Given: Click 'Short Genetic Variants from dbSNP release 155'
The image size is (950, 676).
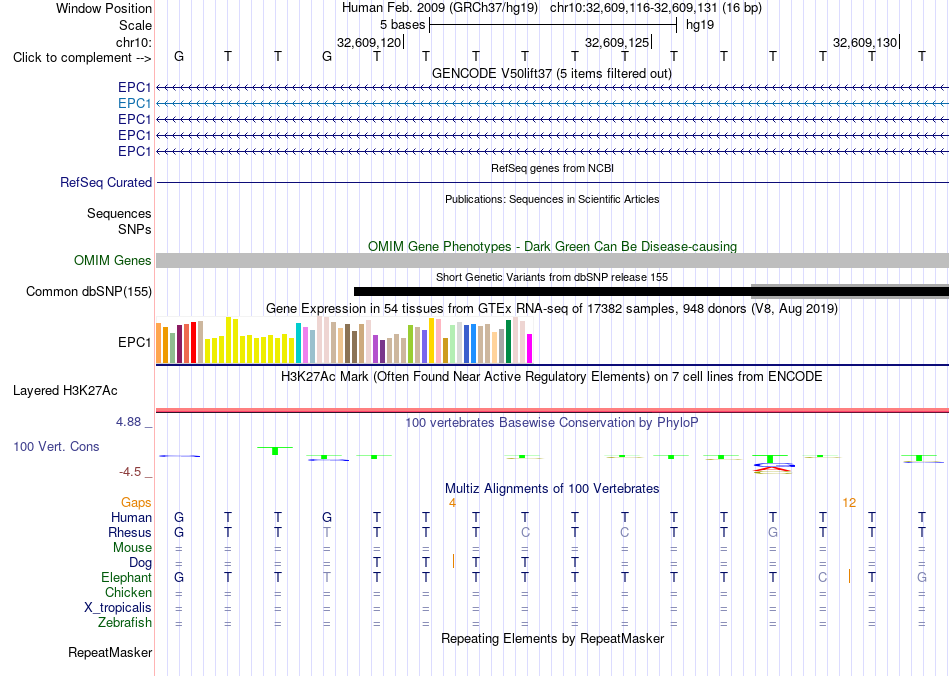Looking at the screenshot, I should tap(552, 277).
